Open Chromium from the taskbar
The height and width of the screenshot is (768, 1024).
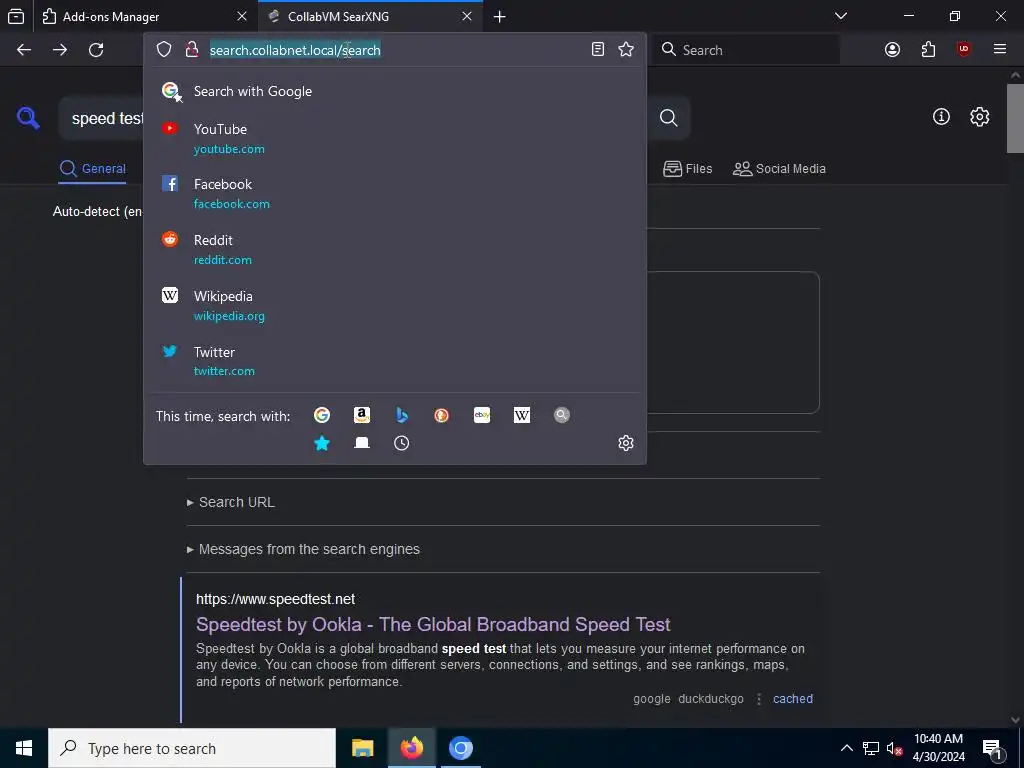pyautogui.click(x=460, y=748)
